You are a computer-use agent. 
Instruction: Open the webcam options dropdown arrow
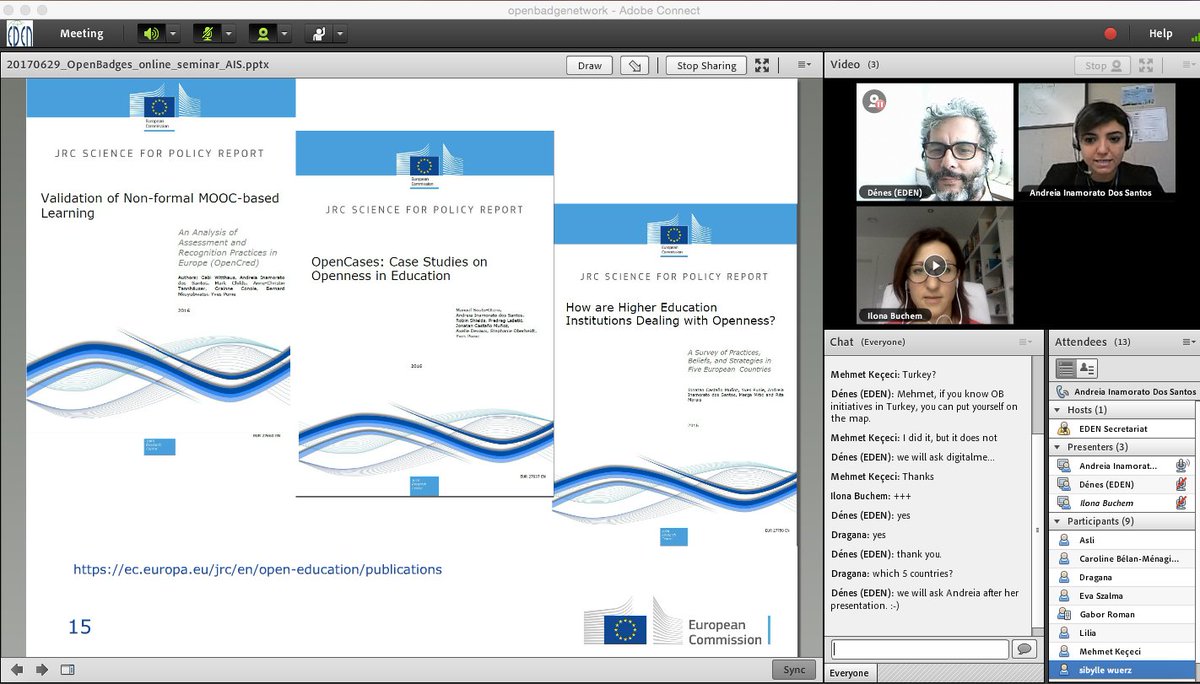pos(284,33)
